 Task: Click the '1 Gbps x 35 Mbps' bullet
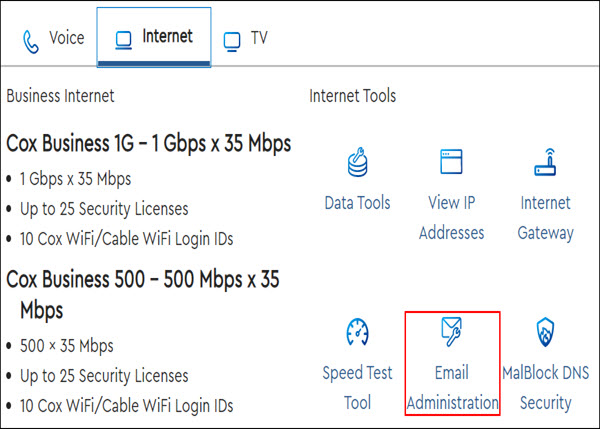click(x=75, y=179)
